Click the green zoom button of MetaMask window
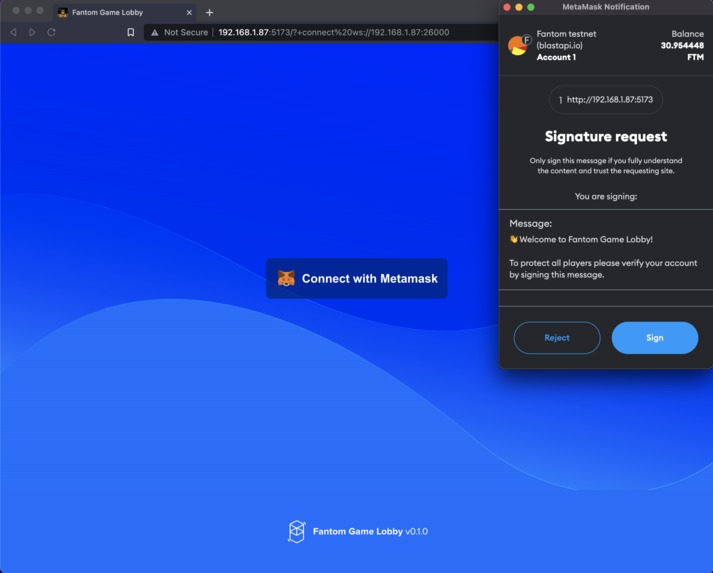Screen dimensions: 713x573 (531, 7)
